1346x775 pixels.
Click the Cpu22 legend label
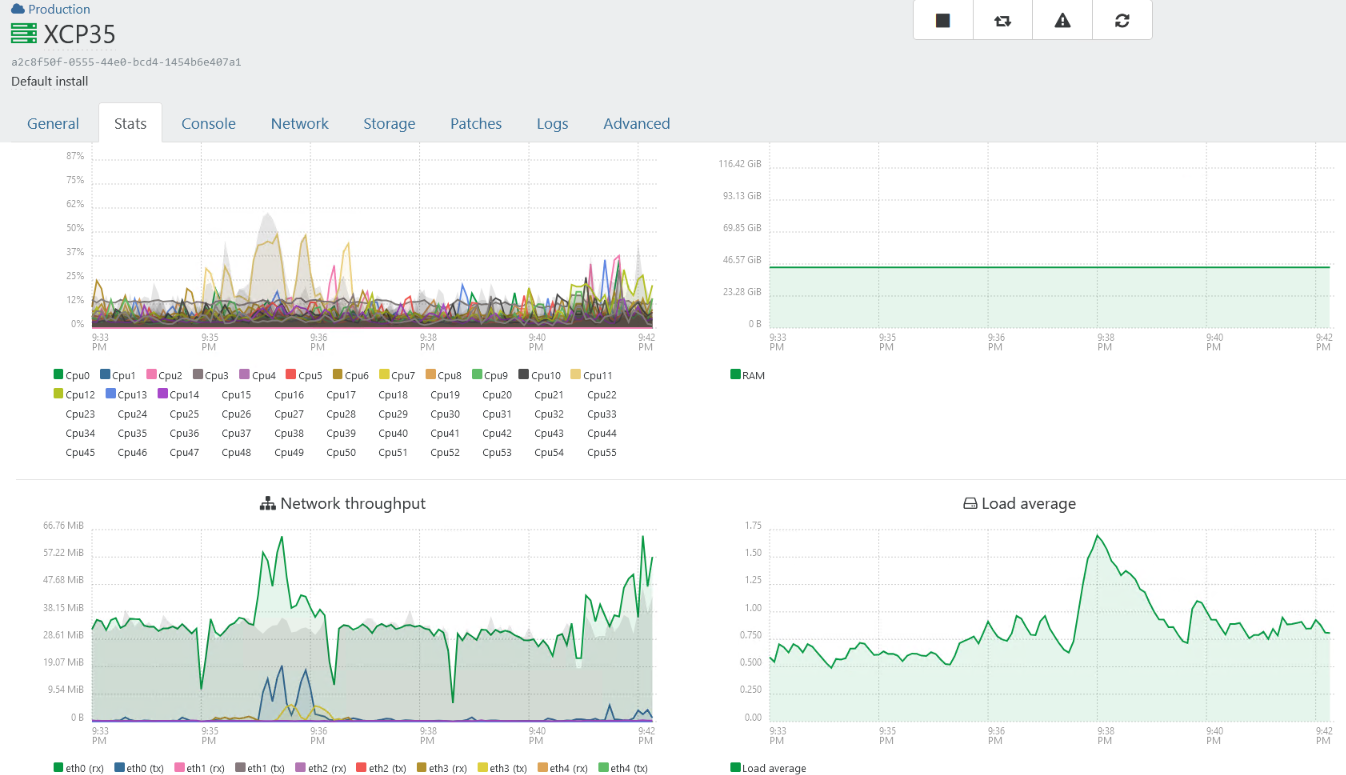pos(601,395)
